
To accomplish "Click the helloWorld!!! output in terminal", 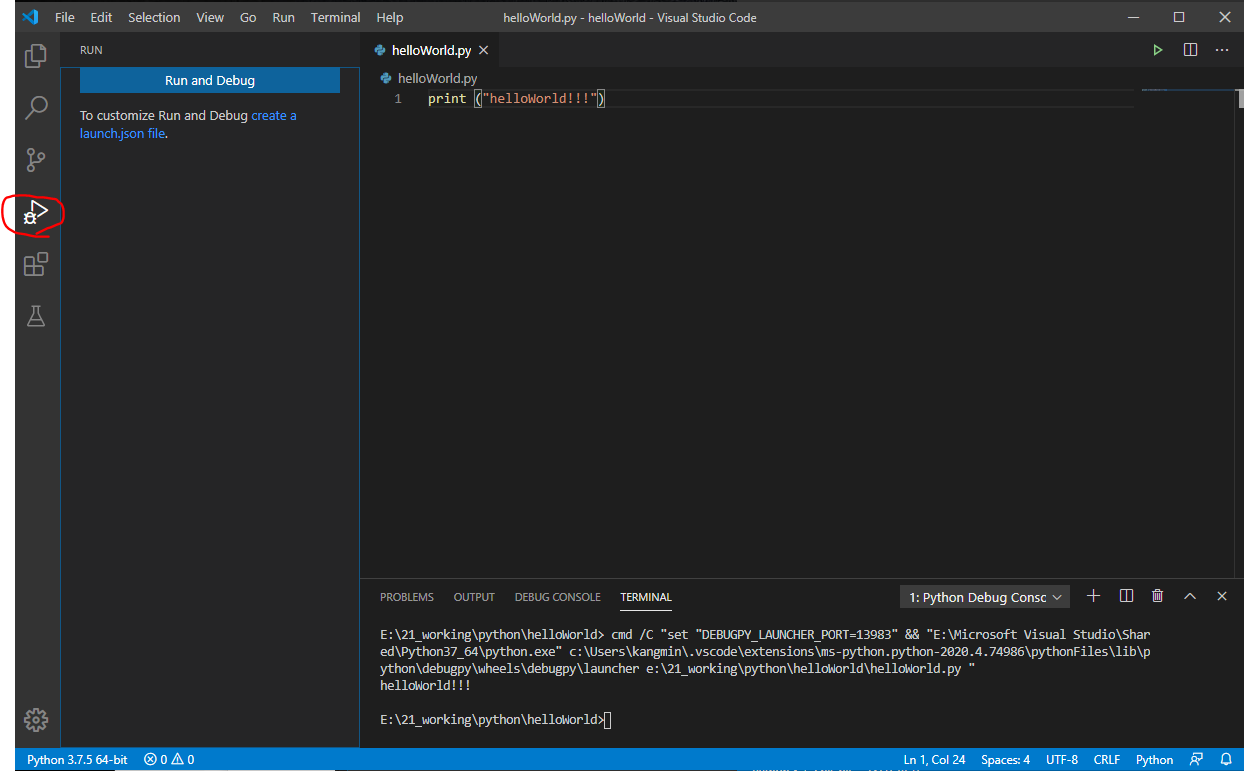I will 425,685.
